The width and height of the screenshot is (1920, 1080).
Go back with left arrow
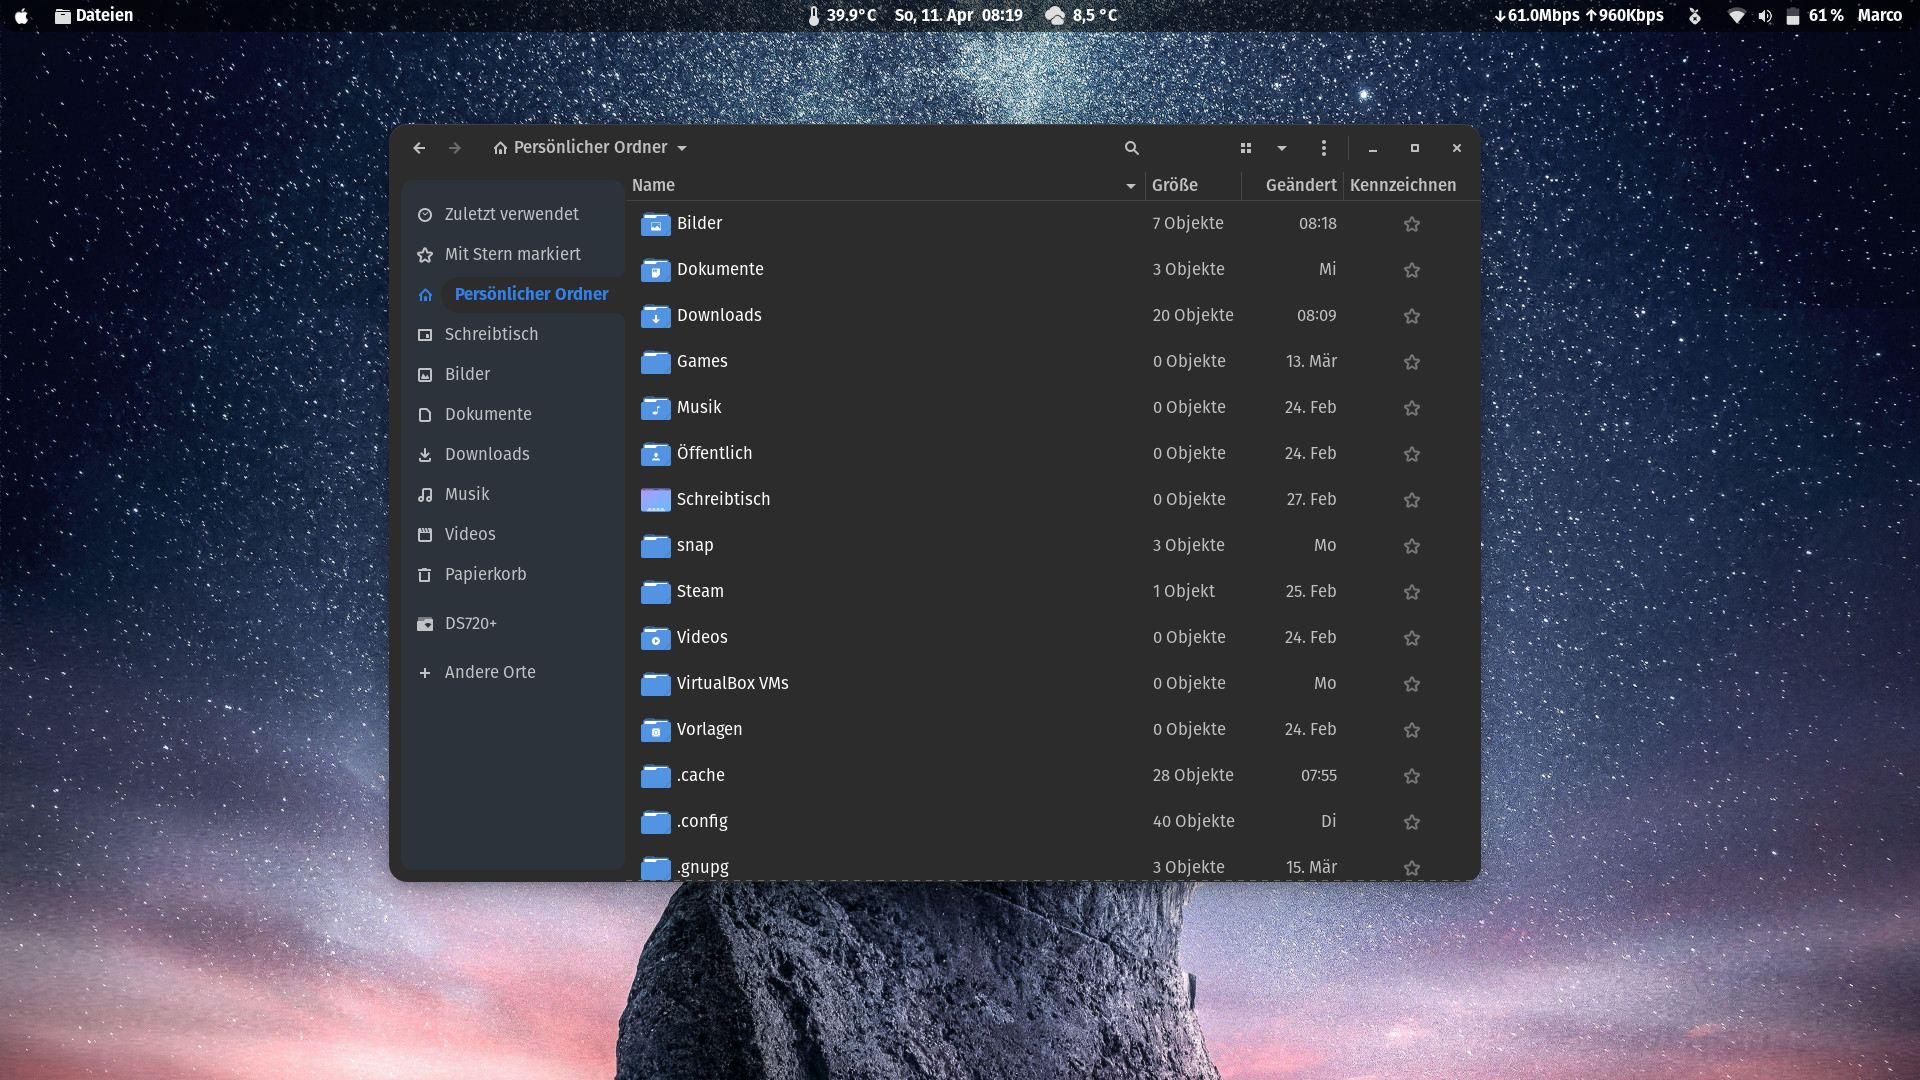coord(419,148)
